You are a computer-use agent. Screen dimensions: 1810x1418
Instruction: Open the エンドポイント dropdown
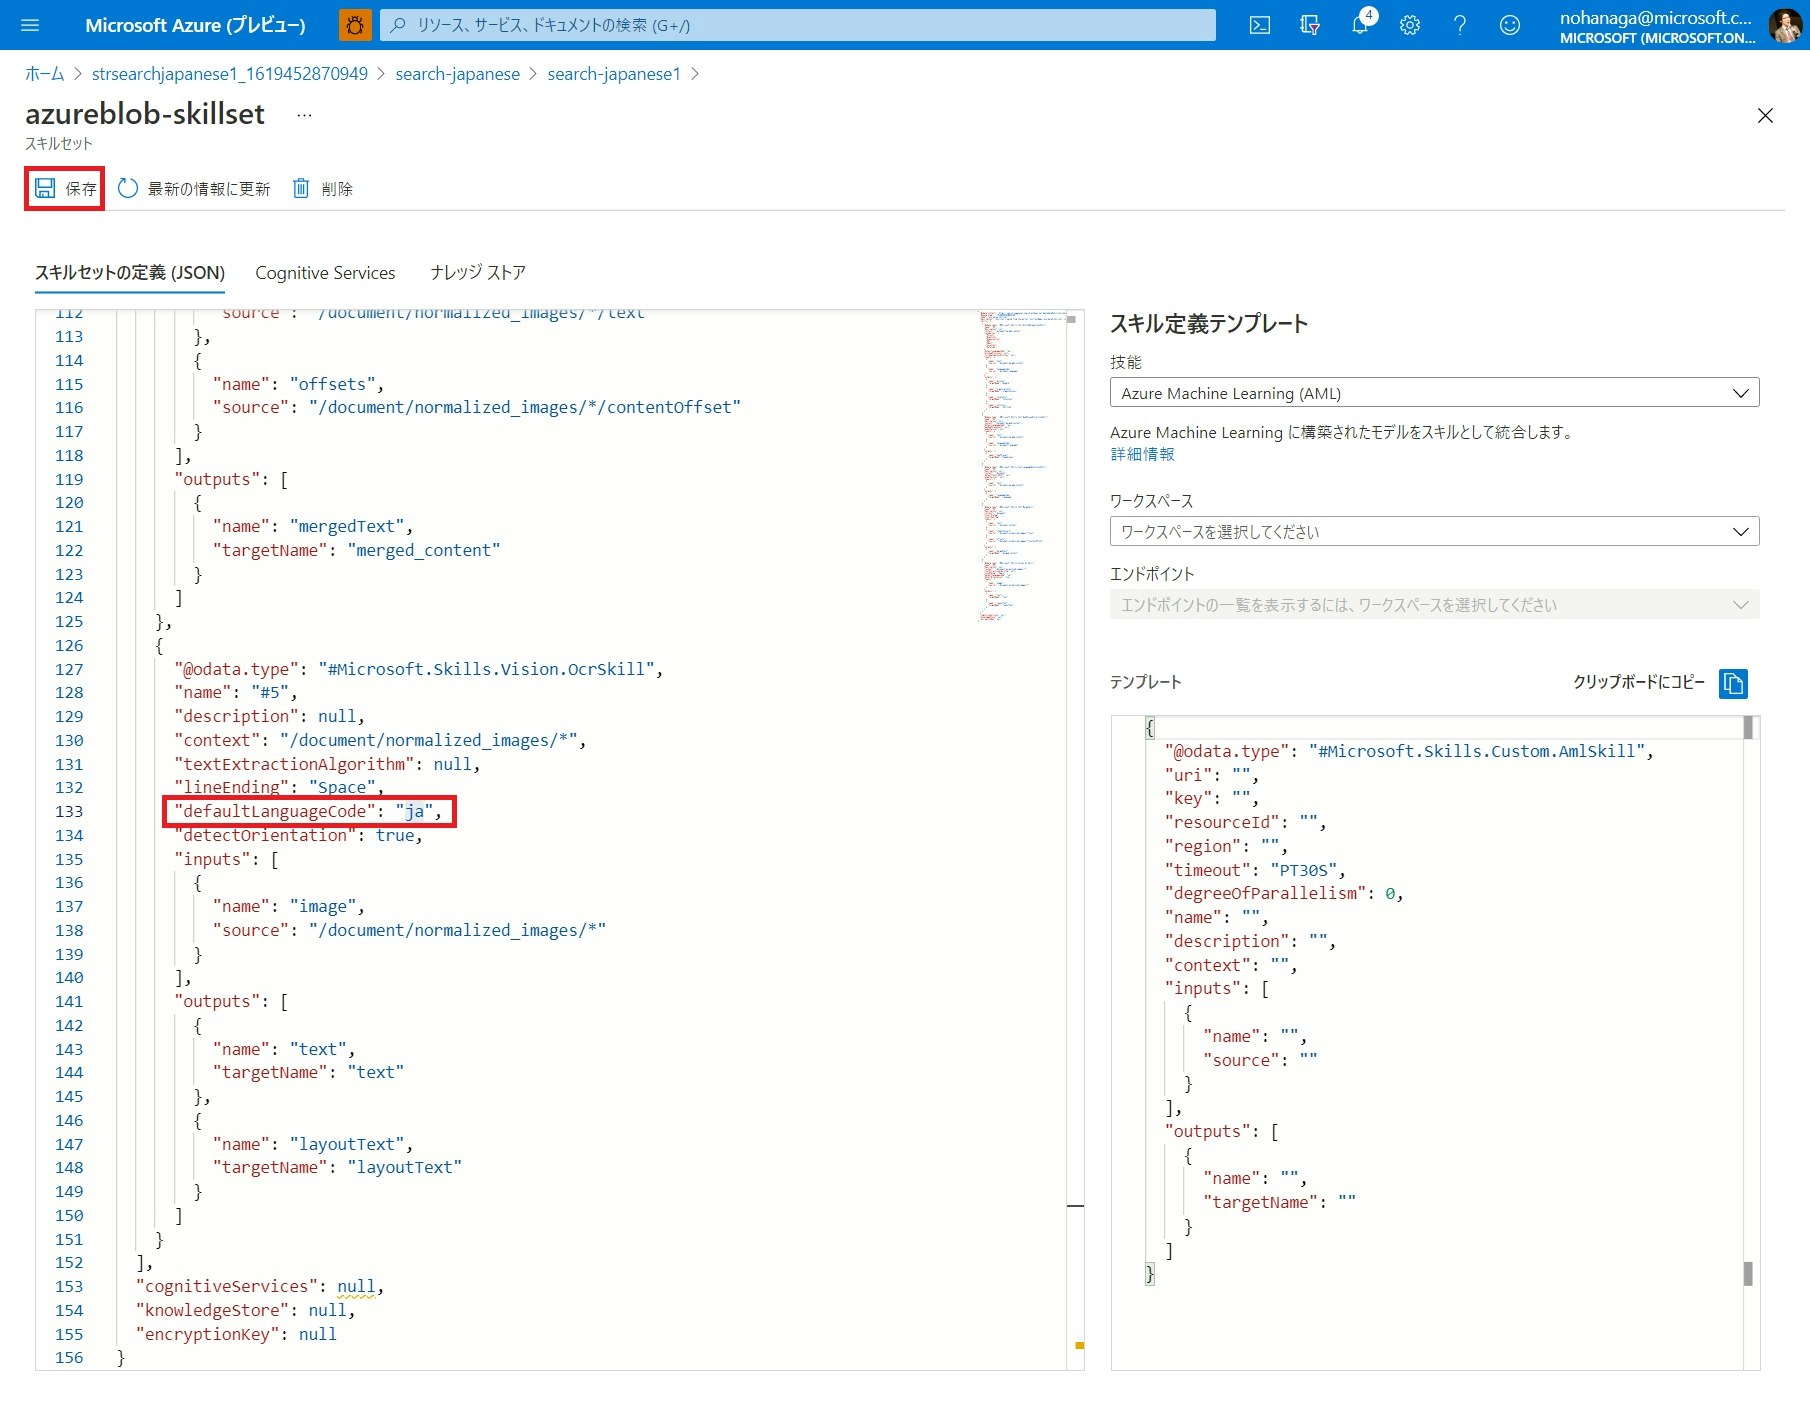(x=1434, y=604)
